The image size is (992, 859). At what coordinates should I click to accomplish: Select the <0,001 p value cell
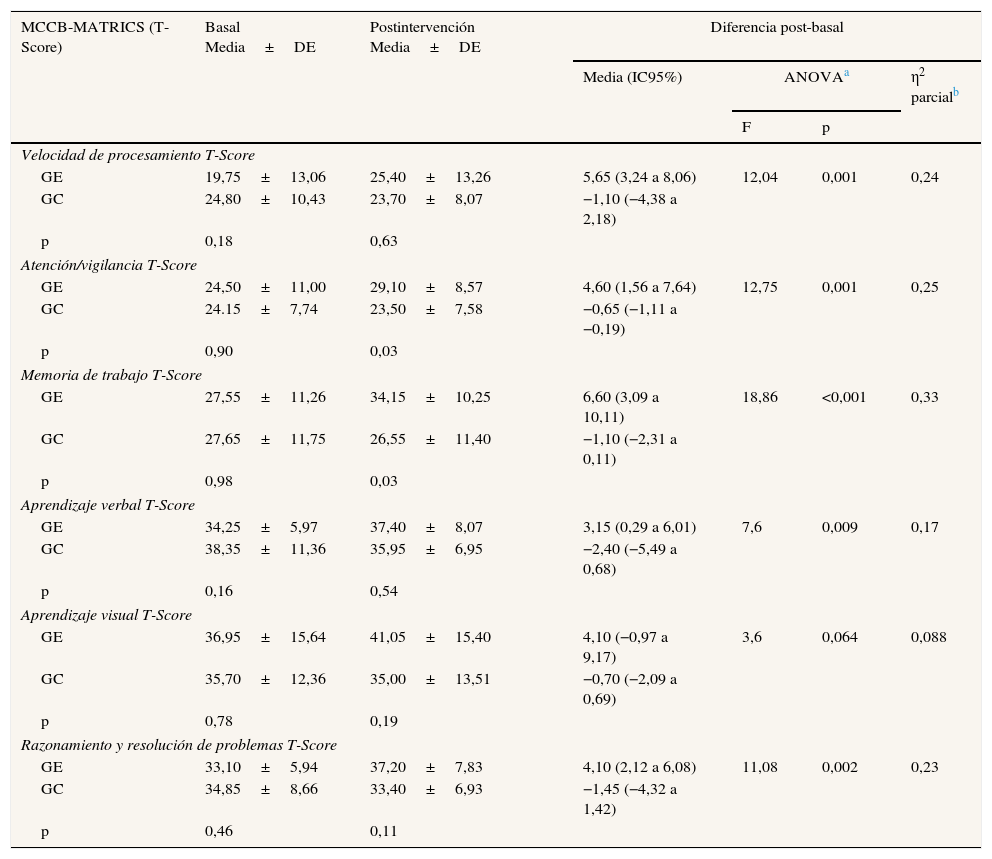[844, 397]
